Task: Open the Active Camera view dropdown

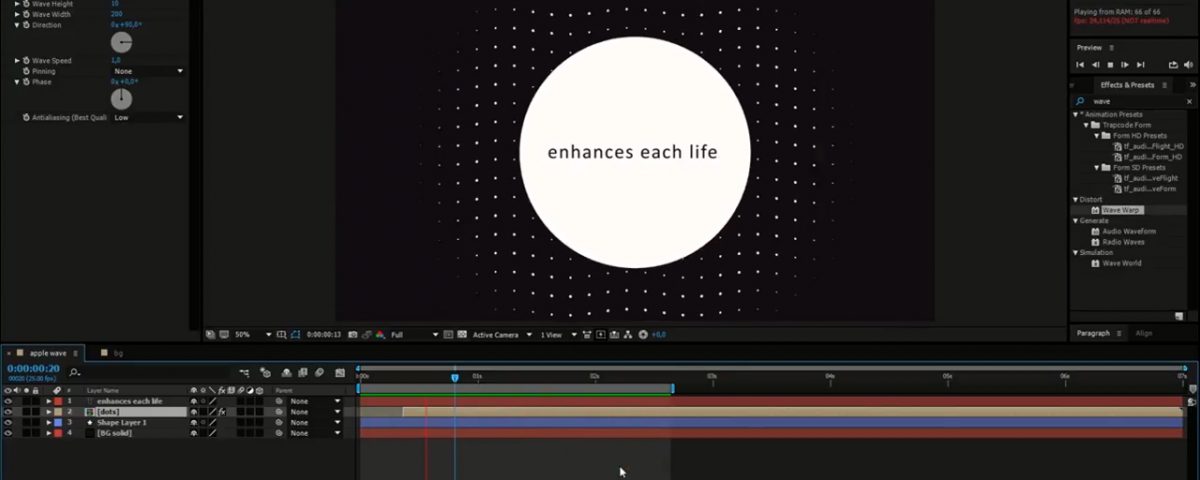Action: click(500, 334)
